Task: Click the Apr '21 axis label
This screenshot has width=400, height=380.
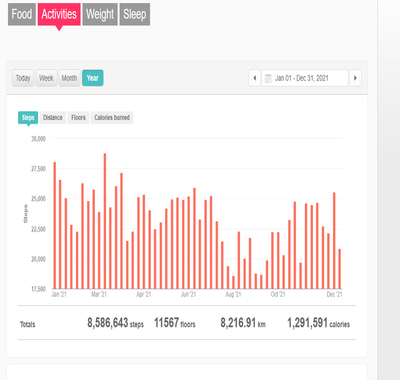Action: [144, 294]
